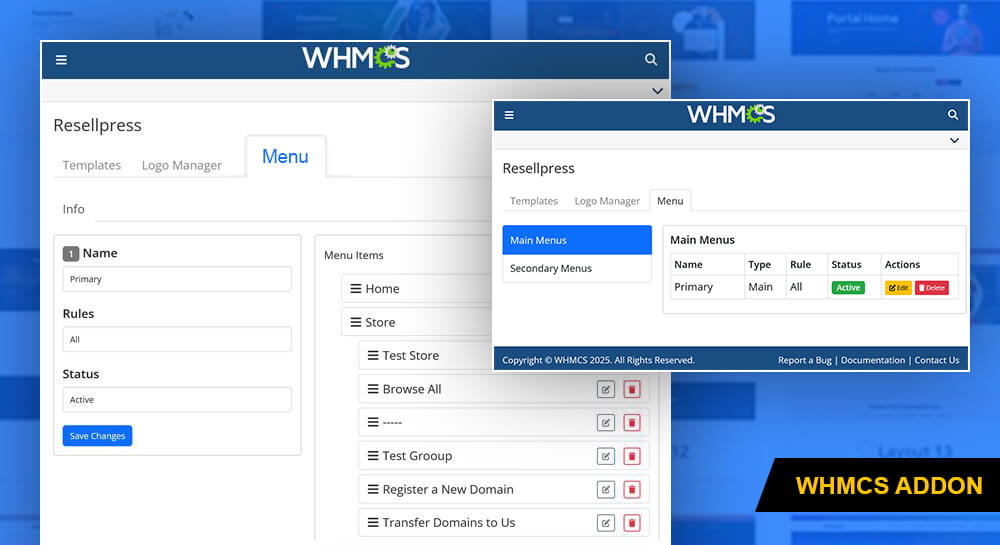The height and width of the screenshot is (545, 1000).
Task: Delete the Transfer Domains to Us item
Action: 631,523
